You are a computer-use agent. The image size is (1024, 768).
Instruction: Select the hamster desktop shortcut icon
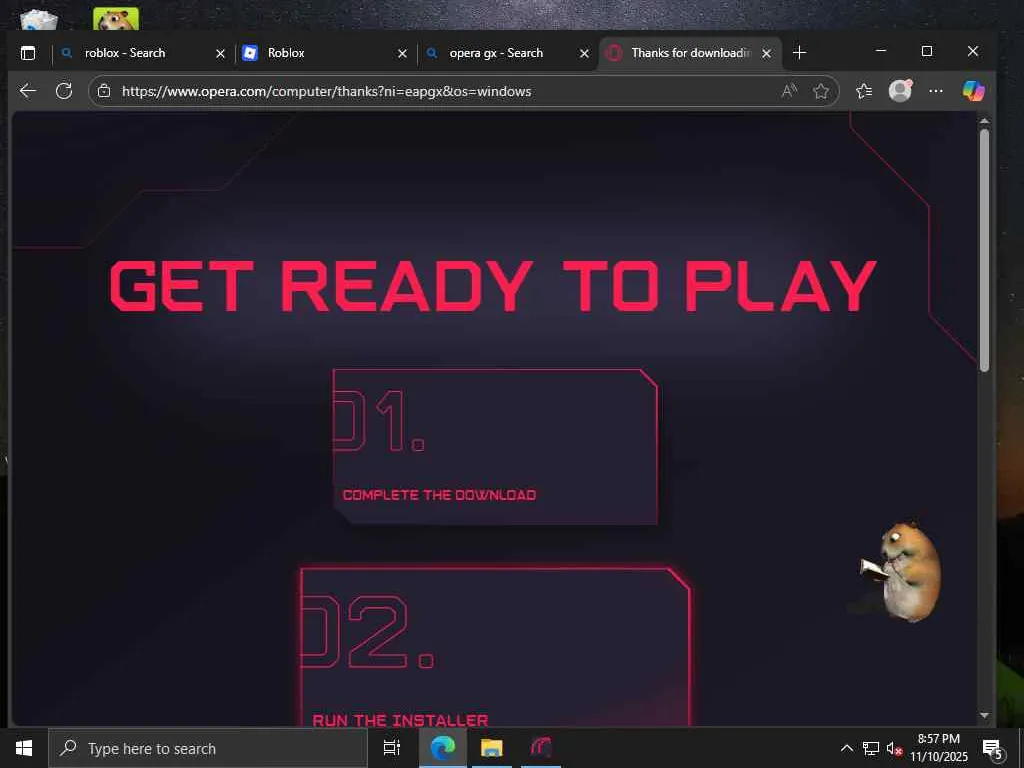click(116, 19)
